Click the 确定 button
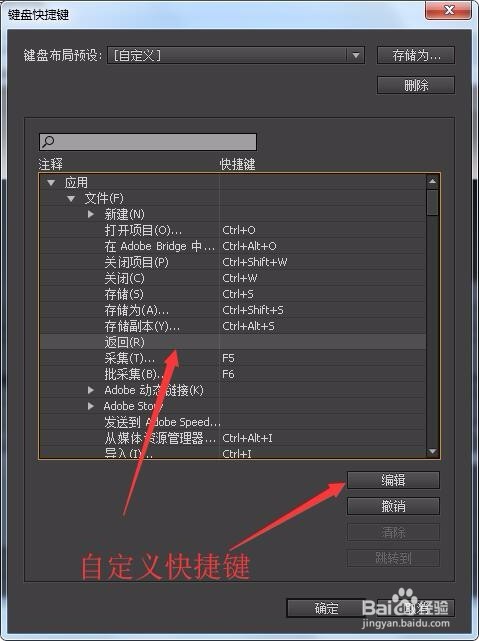 [x=326, y=608]
